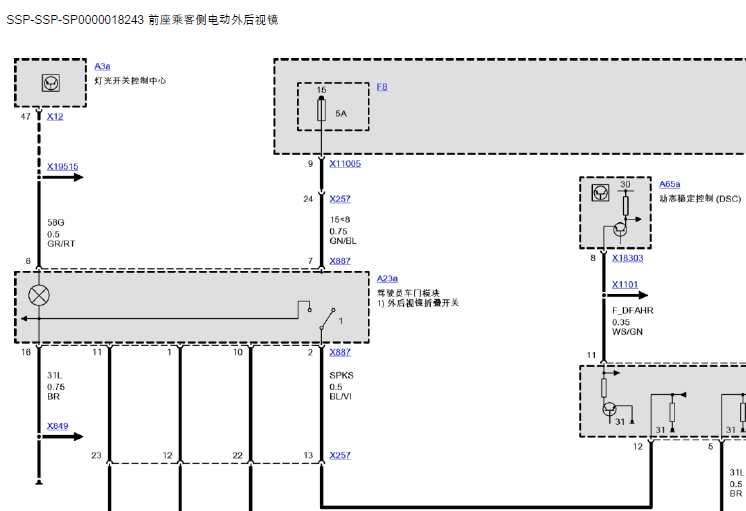Image resolution: width=746 pixels, height=511 pixels.
Task: Click steering wheel icon in A3a box
Action: coord(50,83)
